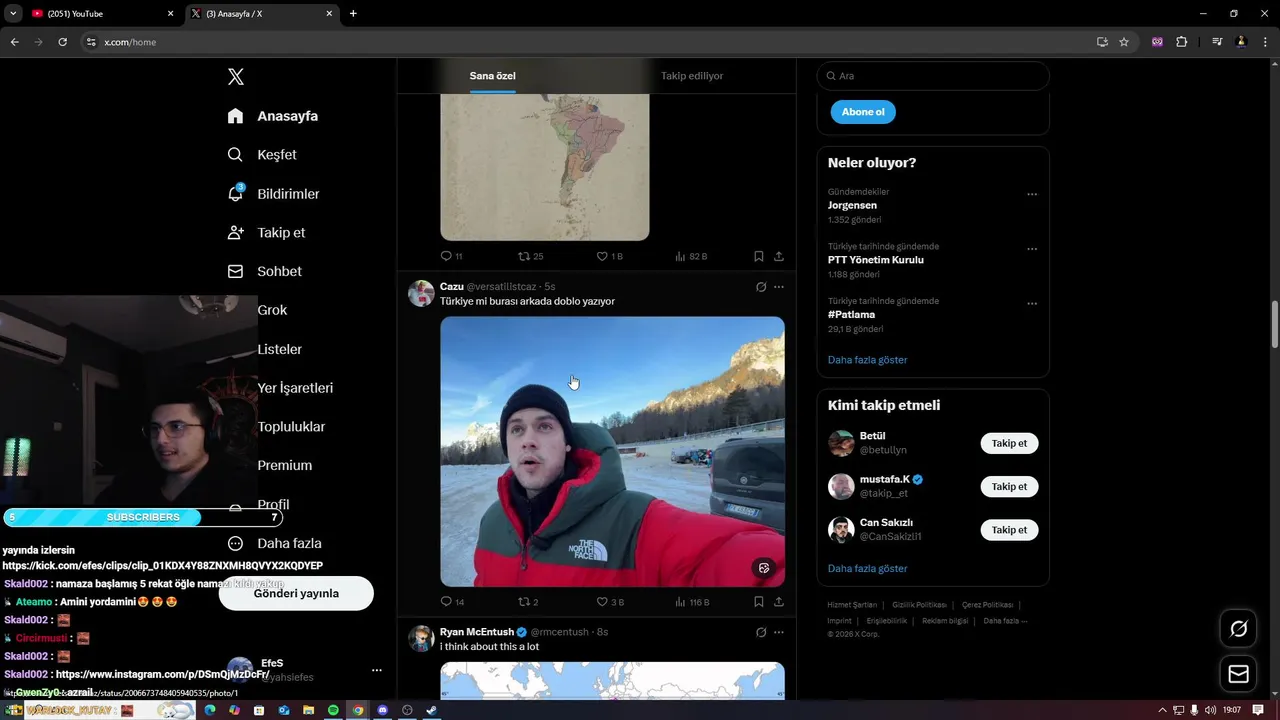The image size is (1280, 720).
Task: Open options for #Patlama trend
Action: pos(1032,304)
